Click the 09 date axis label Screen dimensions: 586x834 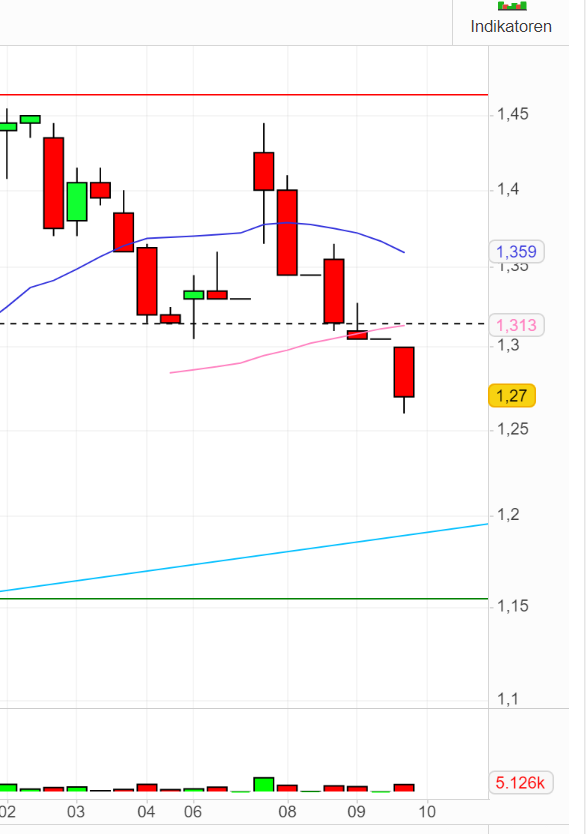coord(356,812)
